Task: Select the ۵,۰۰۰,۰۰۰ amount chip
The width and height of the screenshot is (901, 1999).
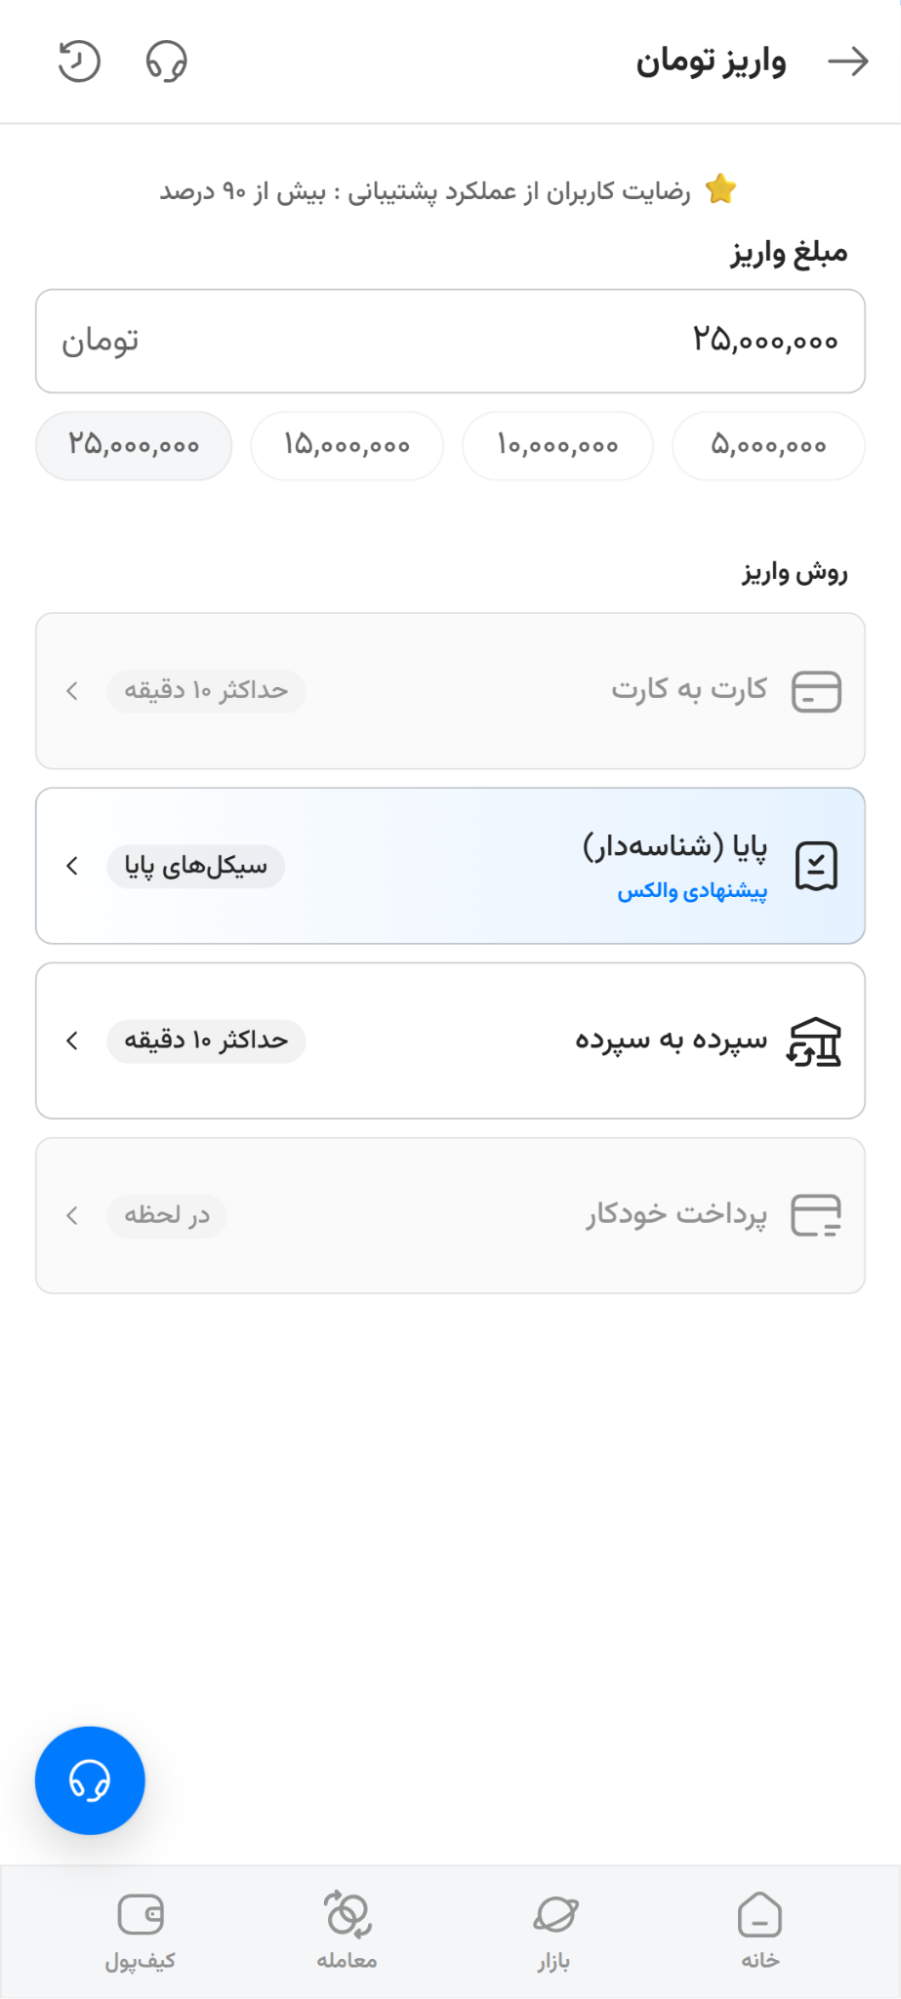Action: [768, 446]
